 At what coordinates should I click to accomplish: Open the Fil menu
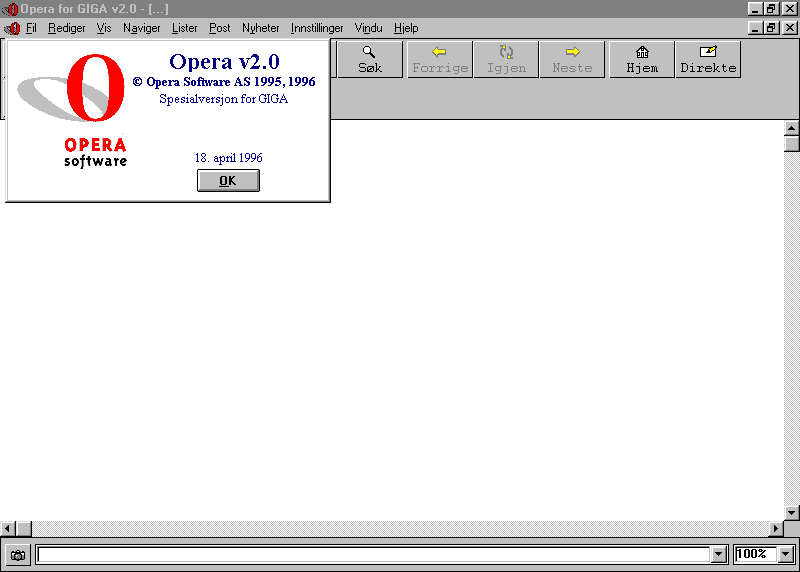[31, 28]
